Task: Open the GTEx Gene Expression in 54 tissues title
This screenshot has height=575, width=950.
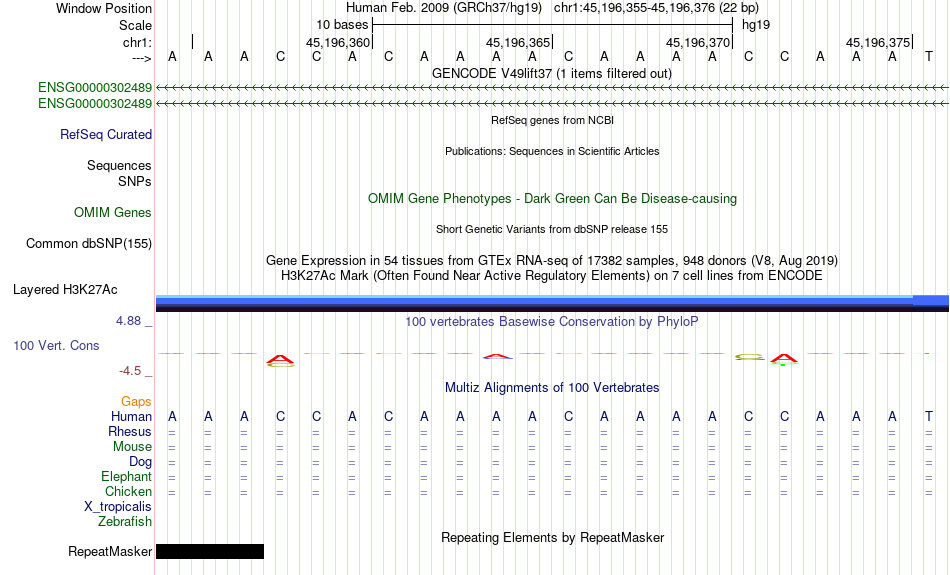Action: [x=552, y=261]
